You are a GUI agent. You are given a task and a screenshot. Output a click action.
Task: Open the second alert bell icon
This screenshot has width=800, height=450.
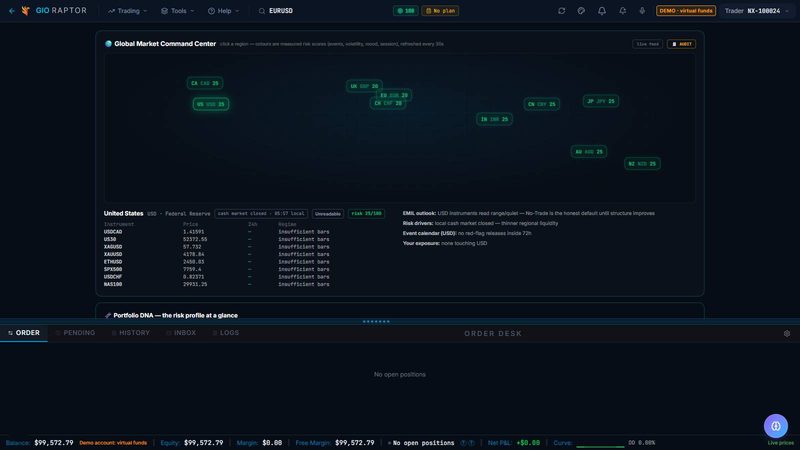[x=622, y=11]
